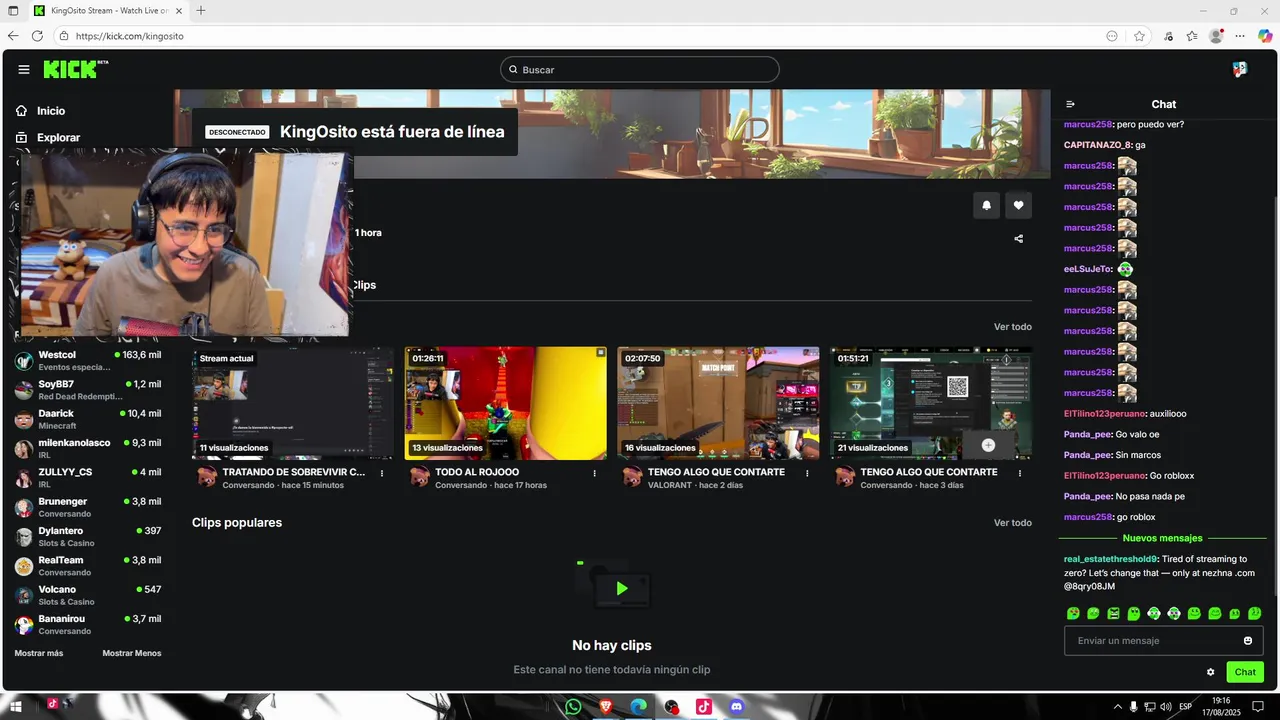The image size is (1280, 720).
Task: Open Daarick Minecraft channel
Action: [x=88, y=419]
